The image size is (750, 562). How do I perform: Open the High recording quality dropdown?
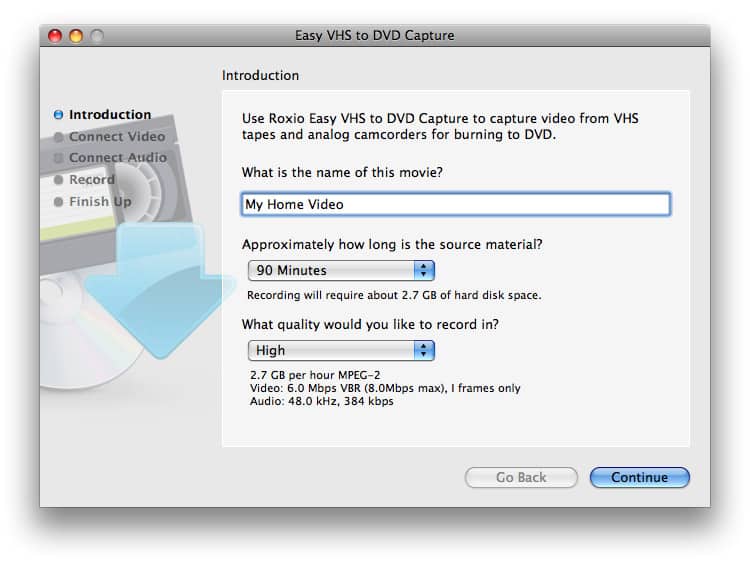(341, 351)
